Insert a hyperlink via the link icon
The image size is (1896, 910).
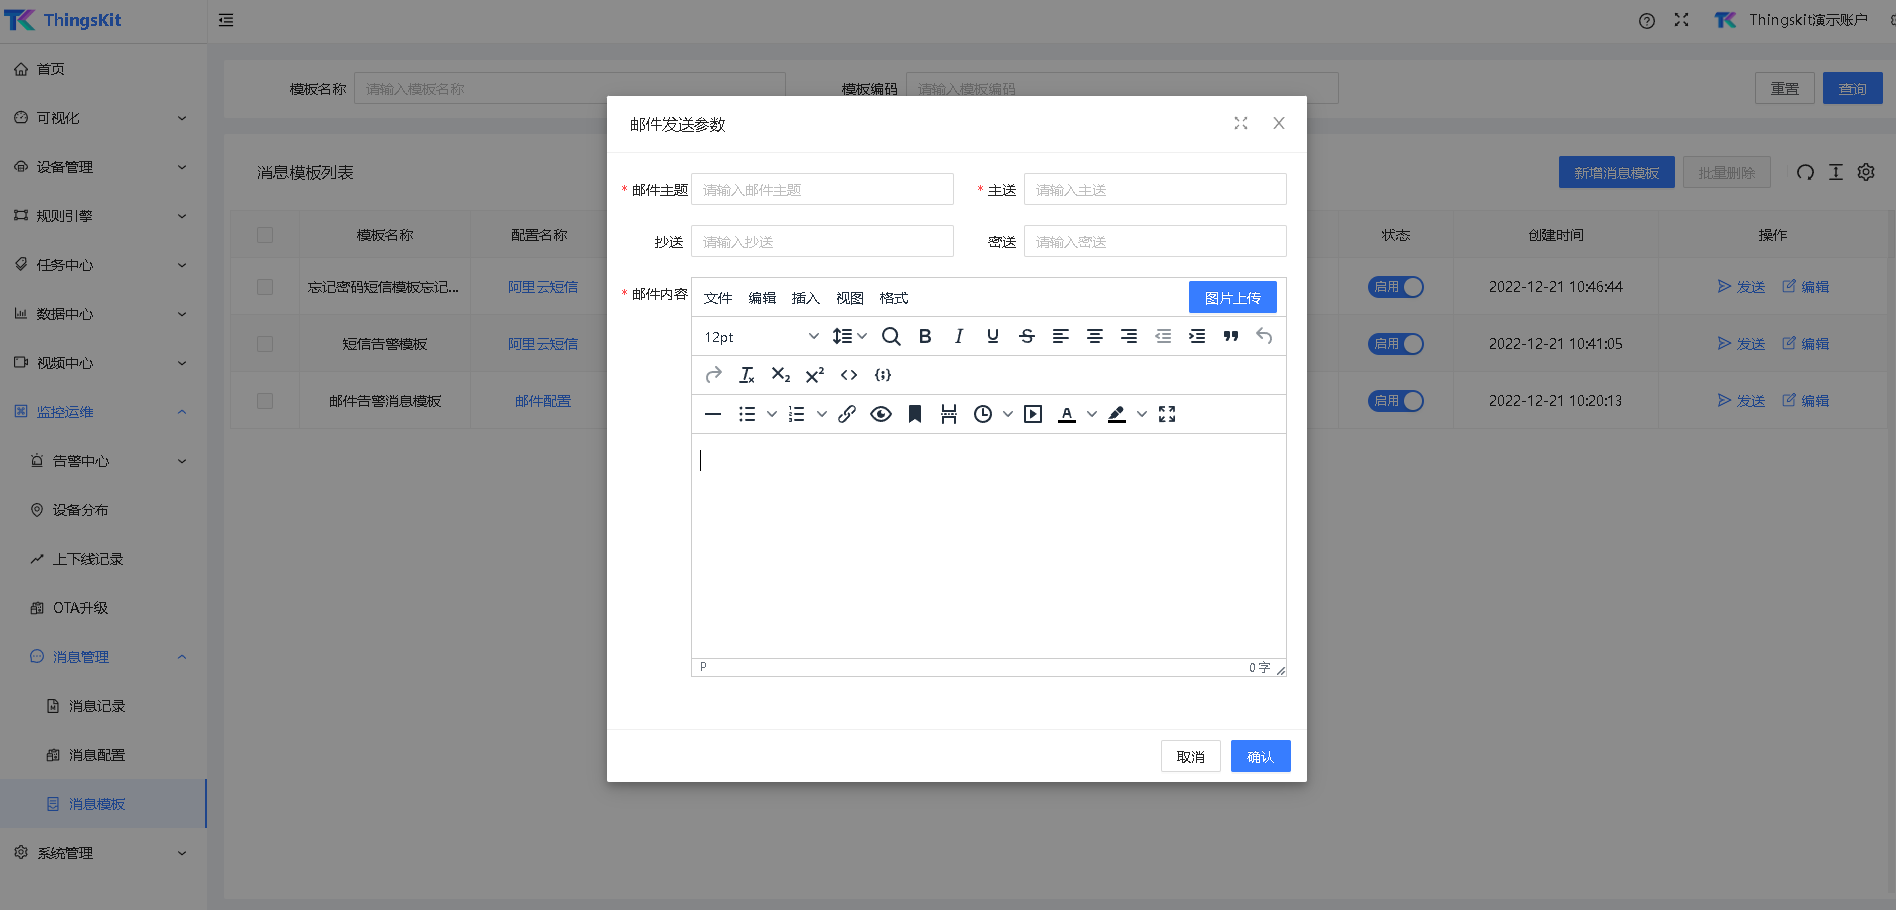click(847, 414)
